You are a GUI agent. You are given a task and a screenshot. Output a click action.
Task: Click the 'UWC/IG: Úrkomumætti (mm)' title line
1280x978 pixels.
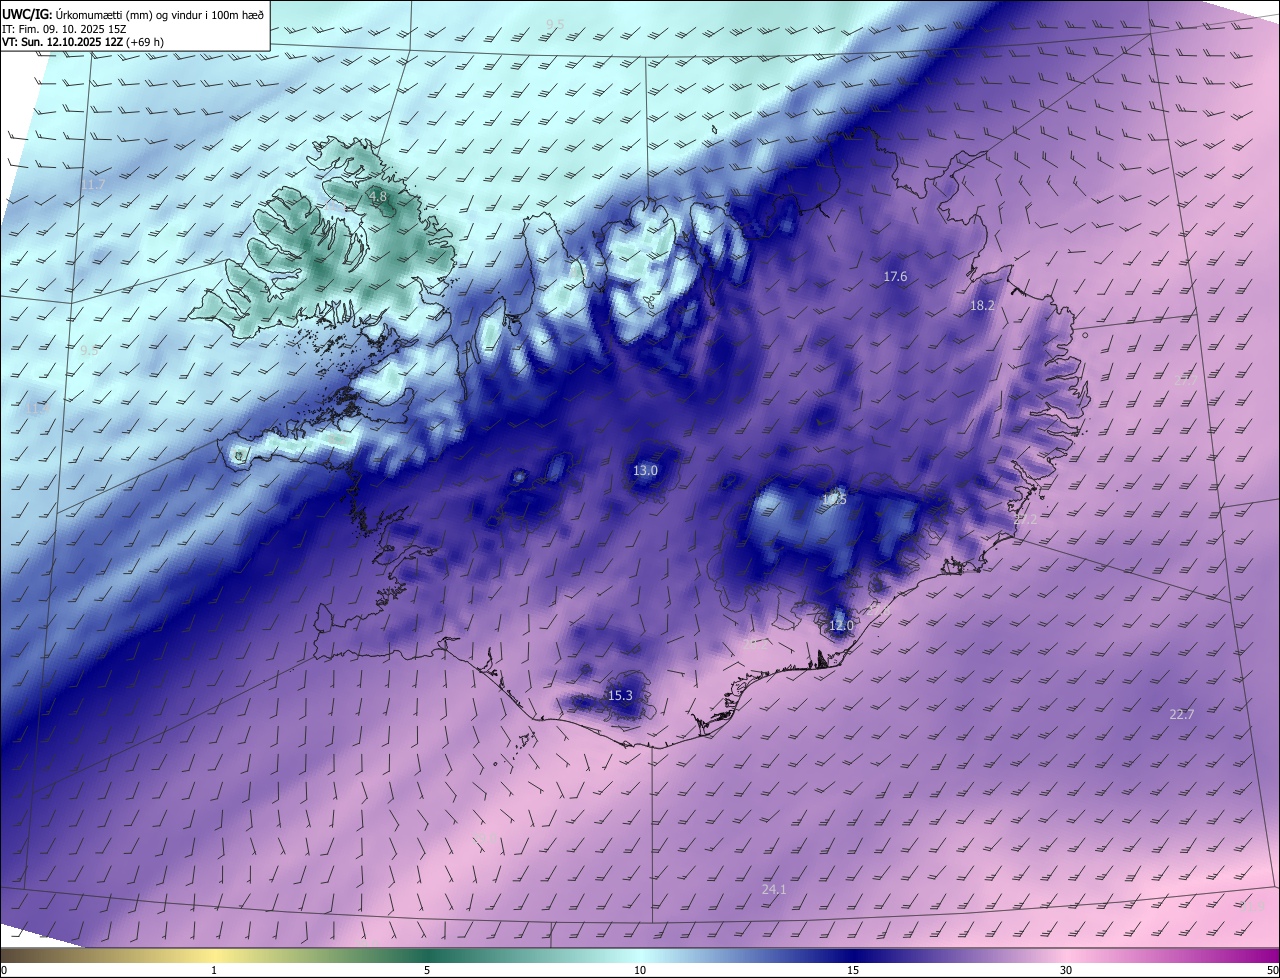133,14
